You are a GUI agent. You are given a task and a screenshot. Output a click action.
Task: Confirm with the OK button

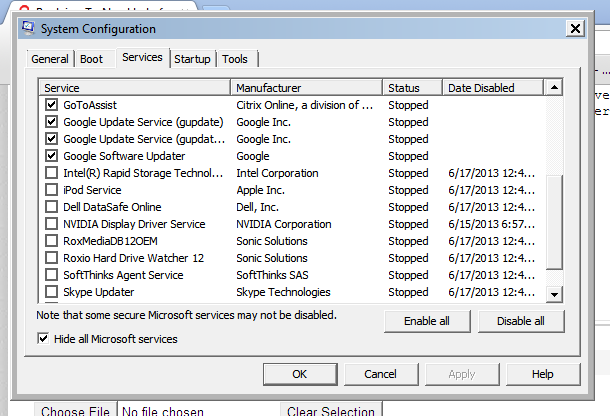(300, 374)
